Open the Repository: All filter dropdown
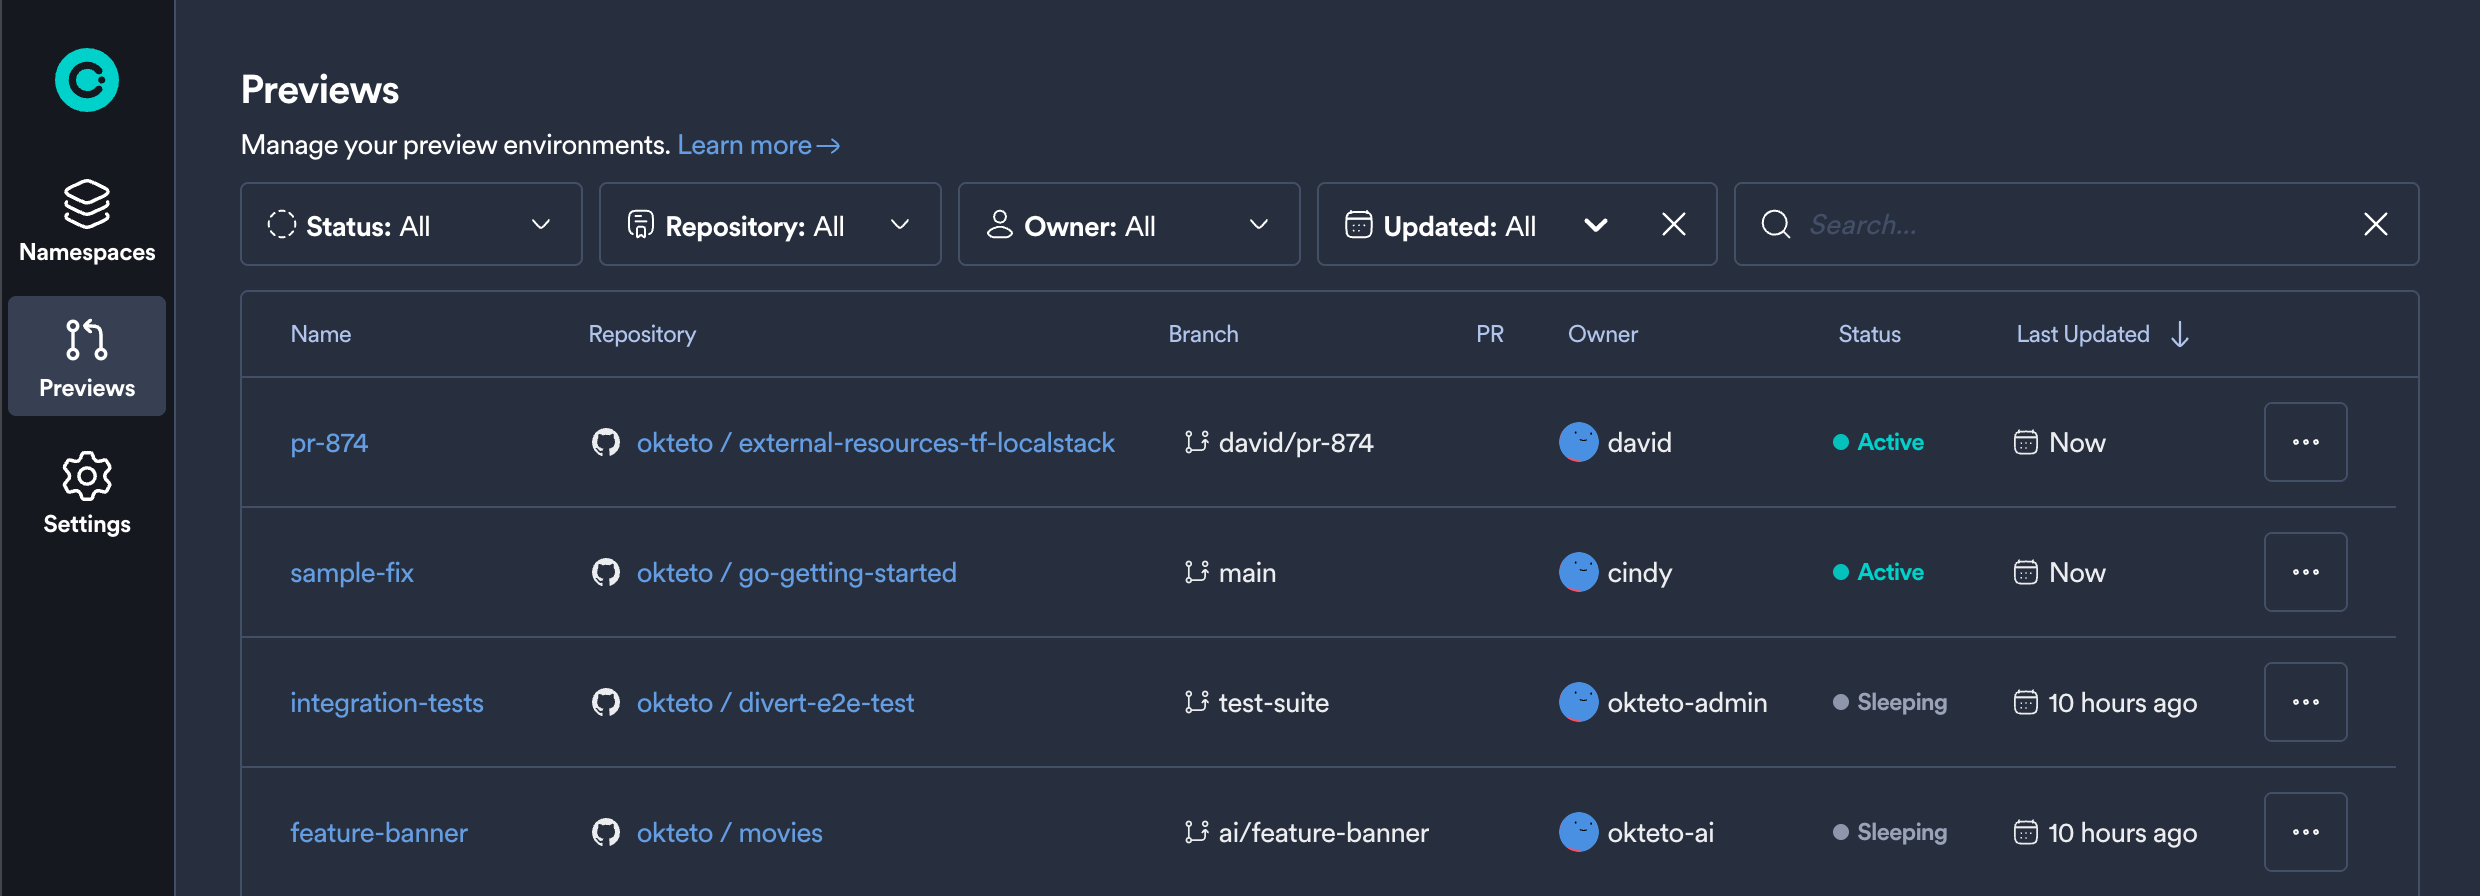2480x896 pixels. 769,225
